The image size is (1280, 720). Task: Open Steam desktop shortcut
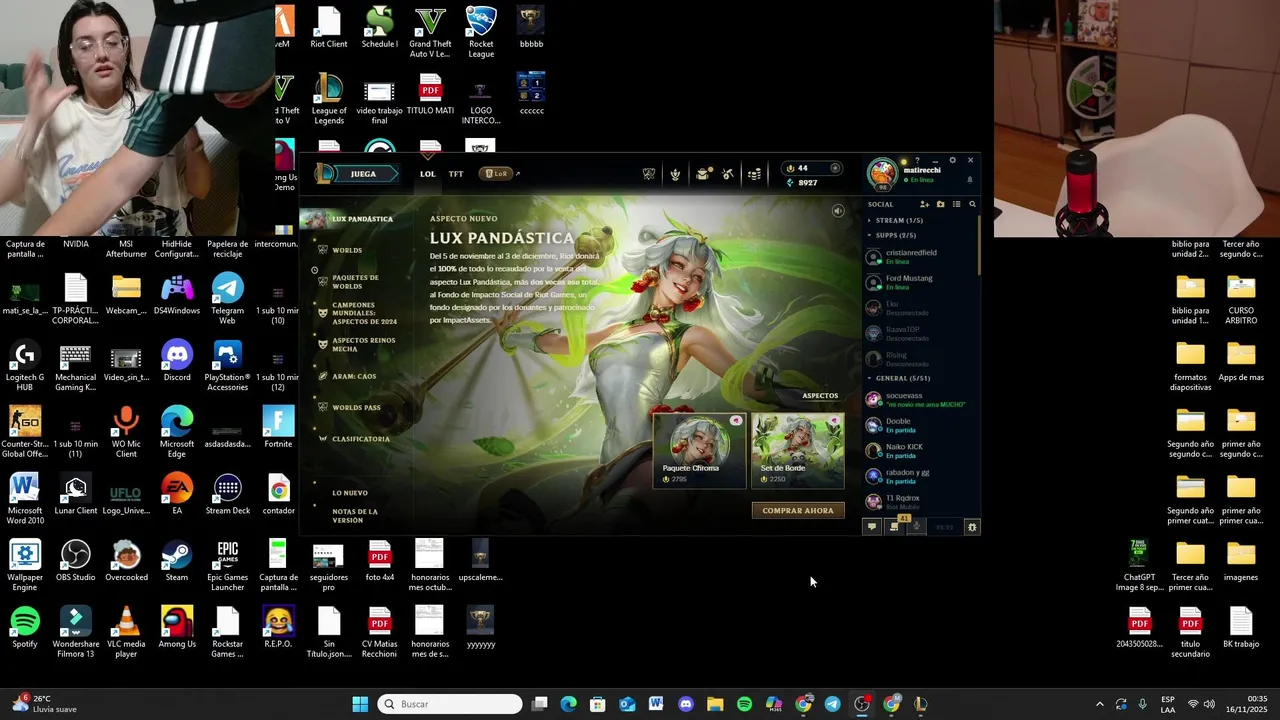click(177, 561)
